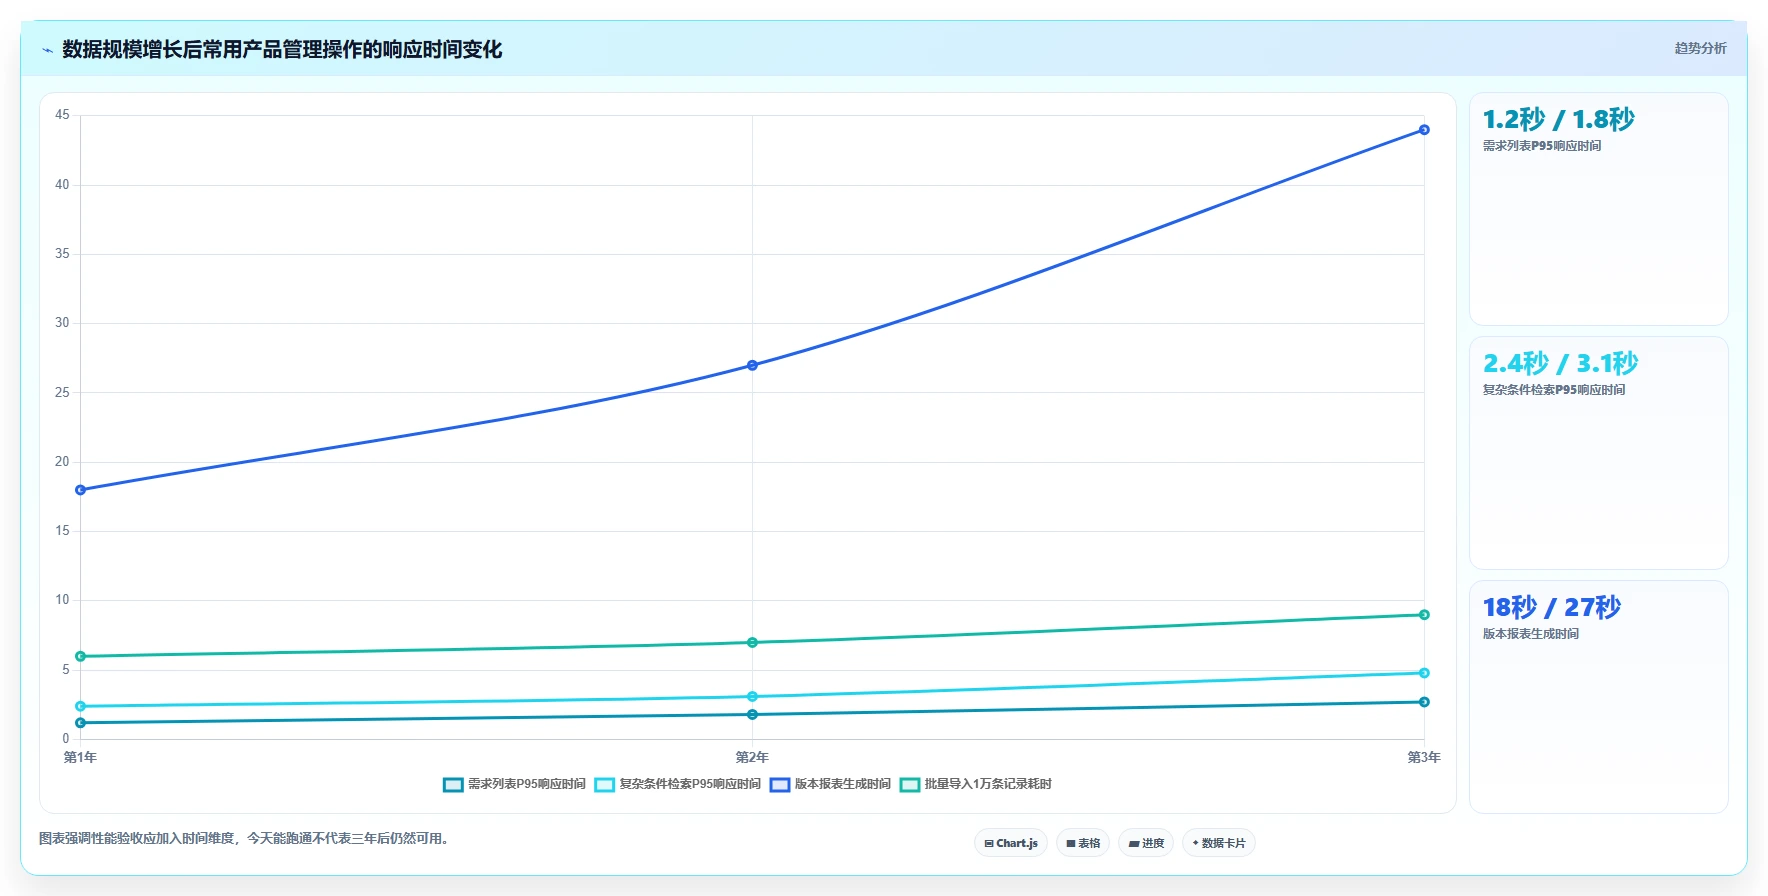Click the Chart.js tag
This screenshot has height=896, width=1768.
(1011, 843)
